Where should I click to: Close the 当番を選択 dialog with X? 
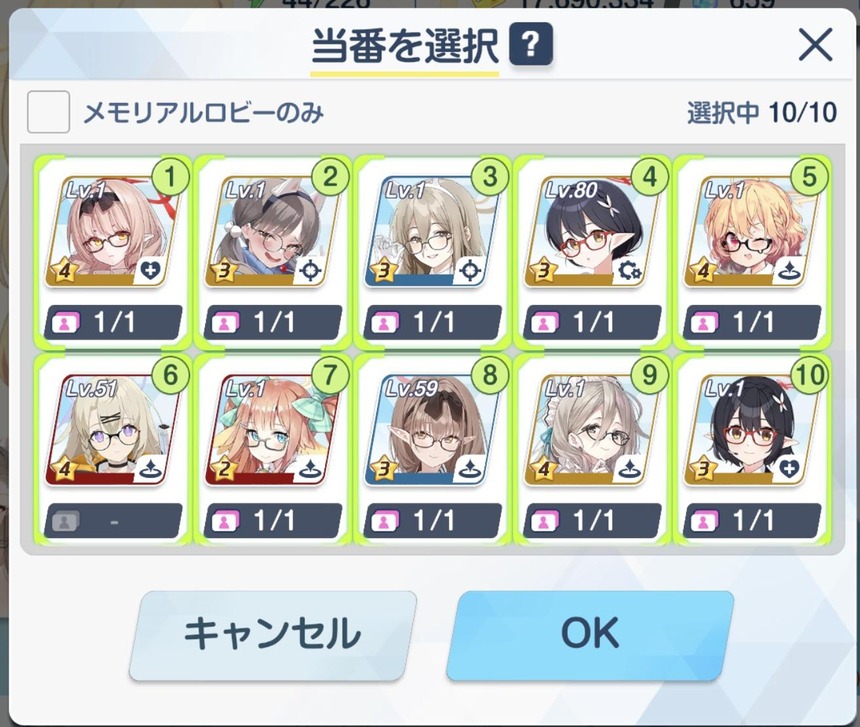point(816,46)
